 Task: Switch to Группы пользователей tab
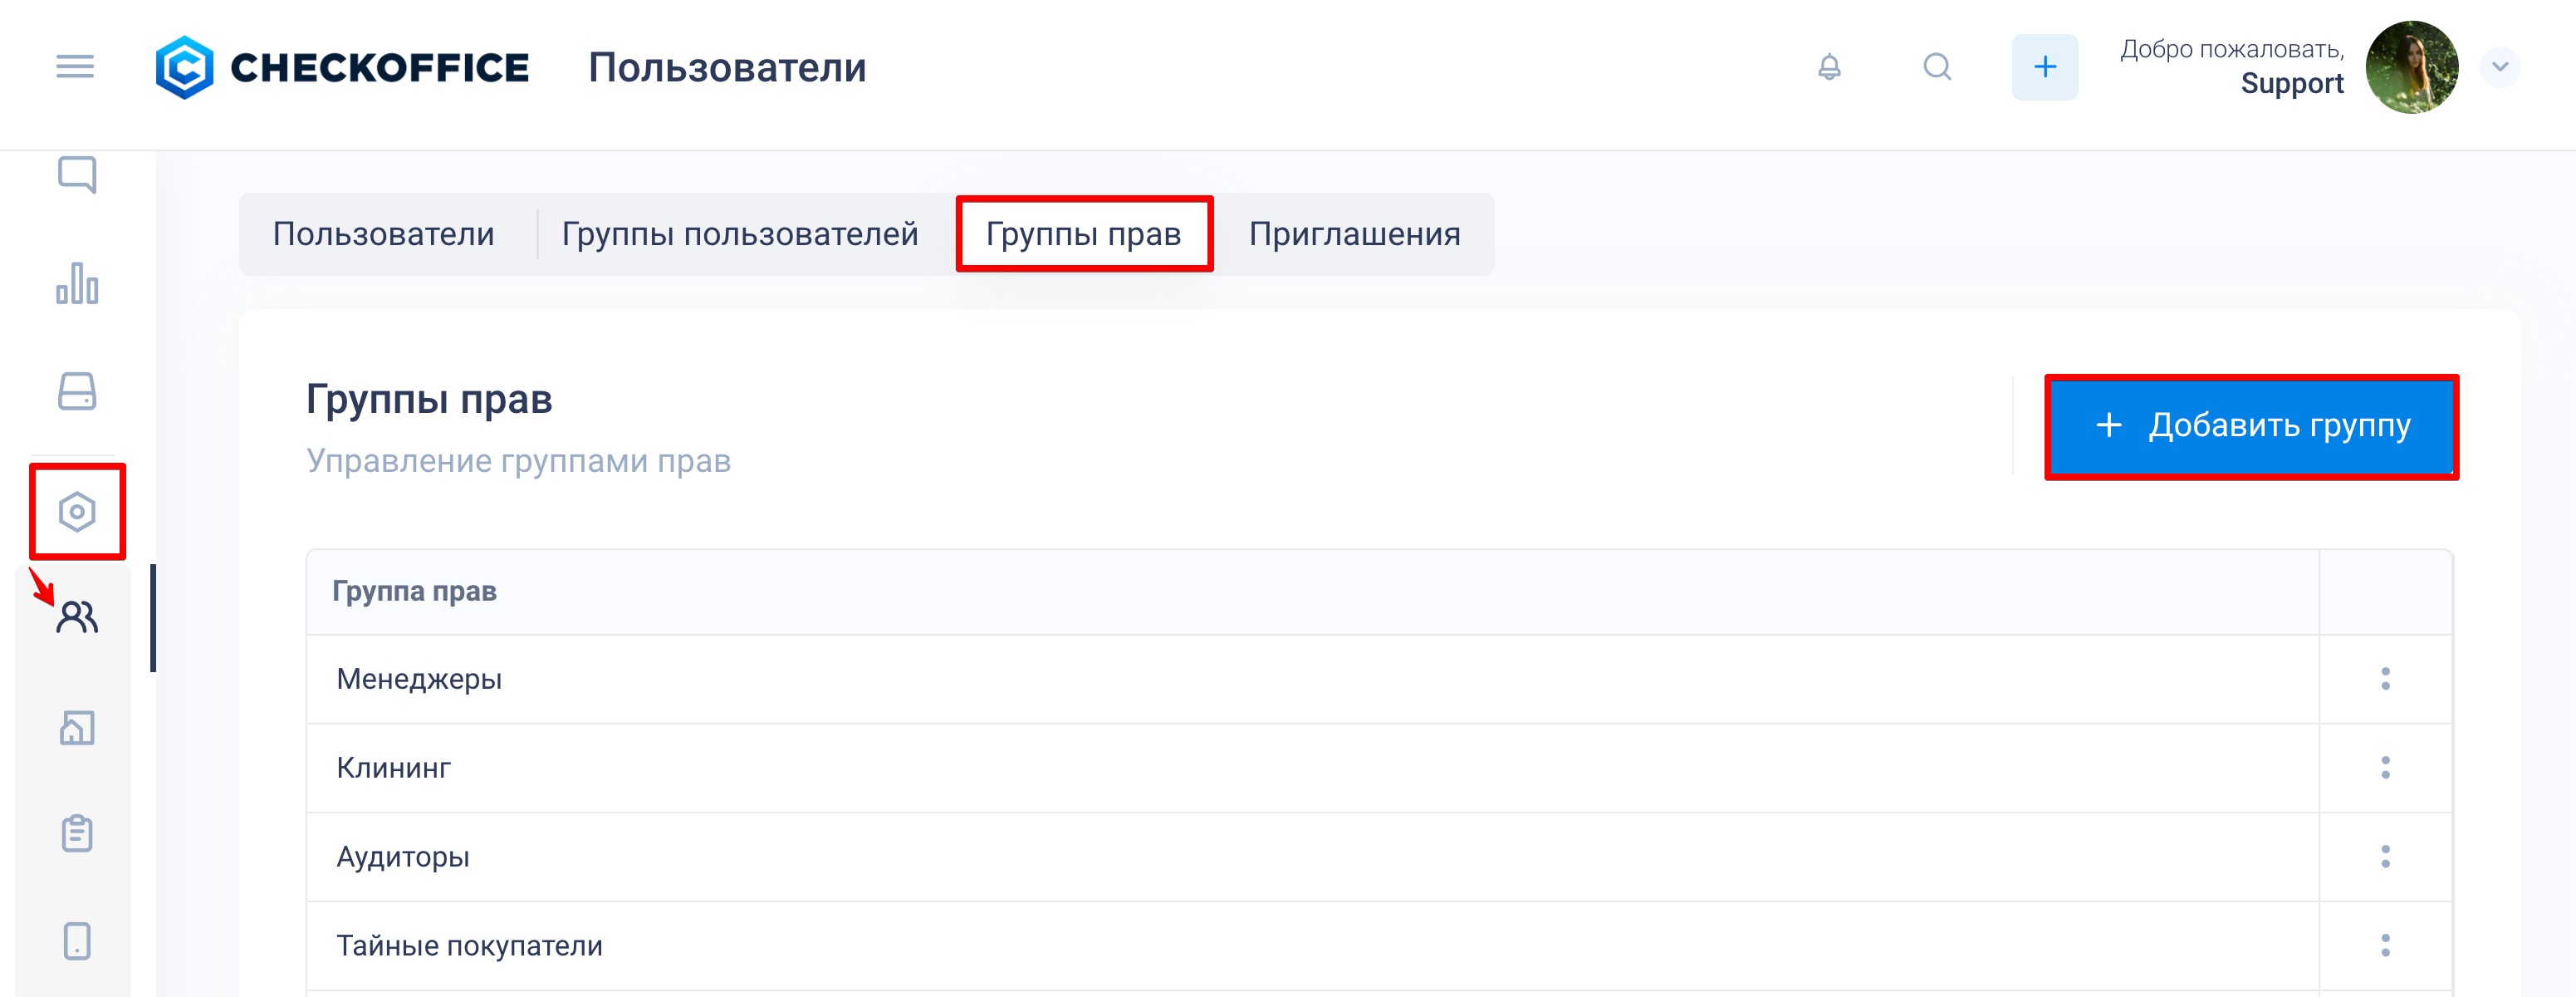coord(739,234)
